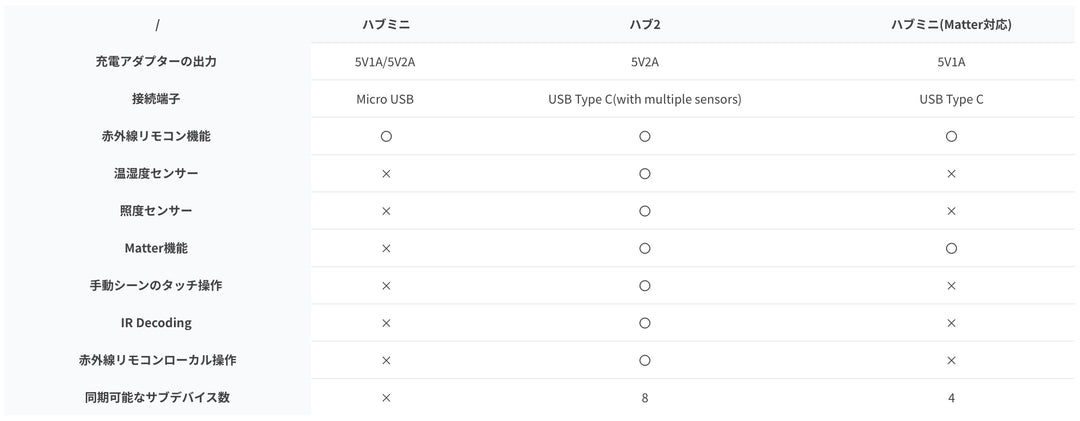Click the circle for Hub 2 温湿度センサー
This screenshot has height=421, width=1080.
pos(645,173)
